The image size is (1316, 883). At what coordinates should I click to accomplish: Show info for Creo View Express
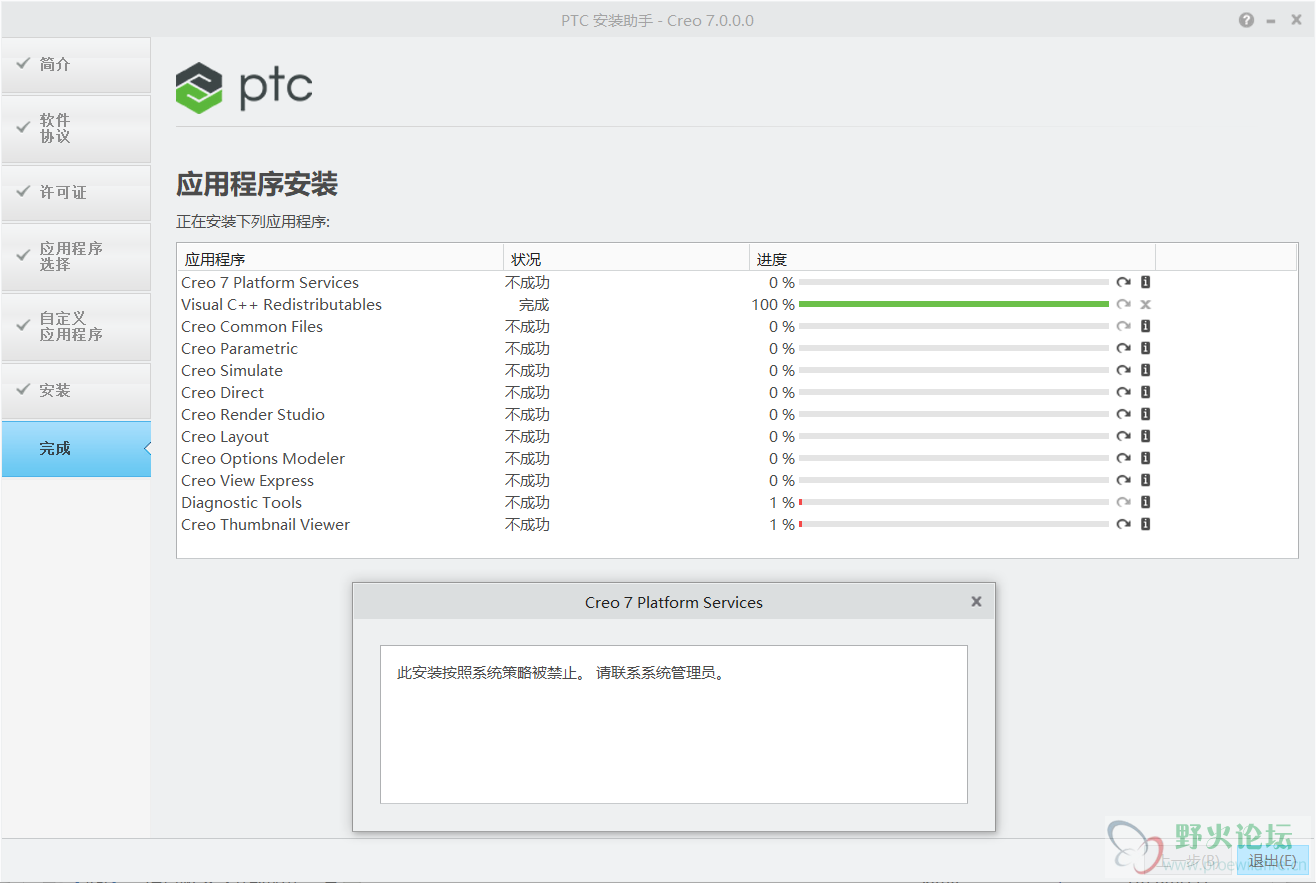pyautogui.click(x=1146, y=480)
